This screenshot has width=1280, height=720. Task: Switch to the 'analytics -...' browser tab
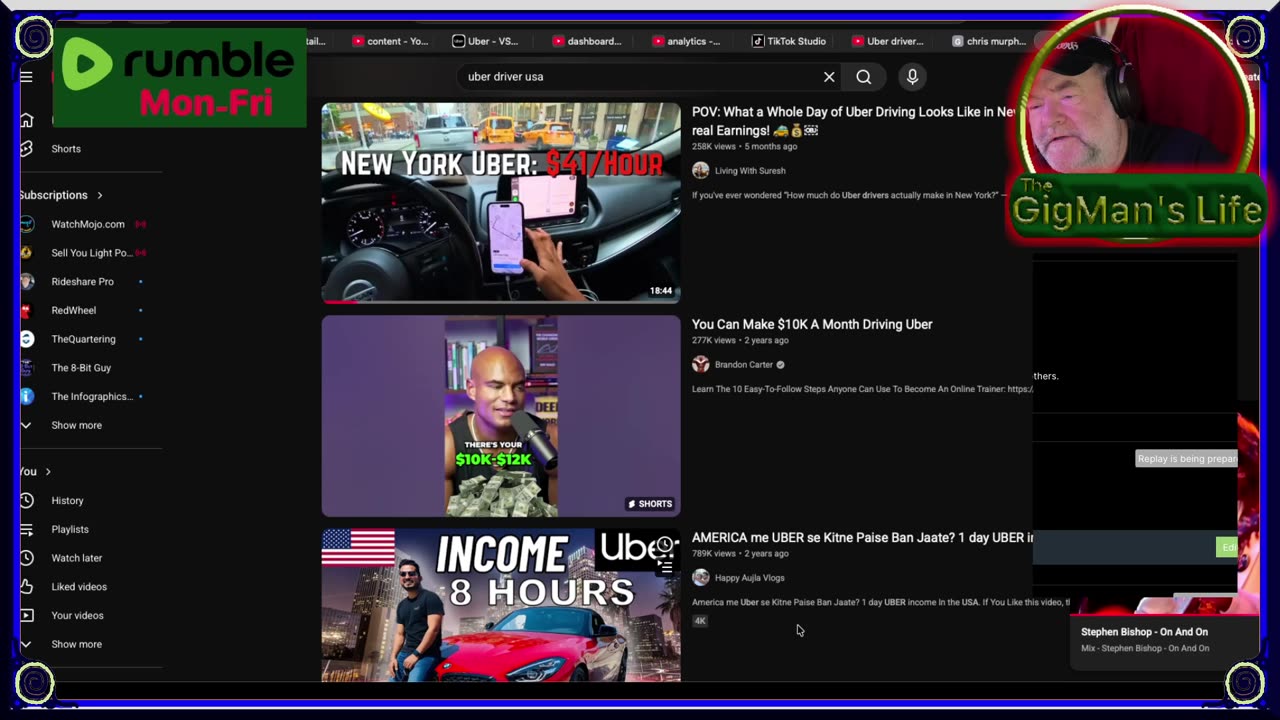687,41
